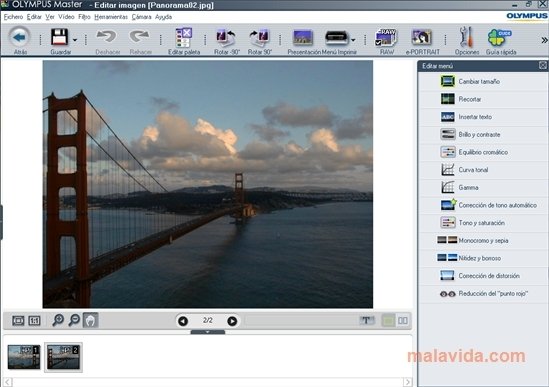The width and height of the screenshot is (549, 387).
Task: Open the Ver menu
Action: [50, 17]
